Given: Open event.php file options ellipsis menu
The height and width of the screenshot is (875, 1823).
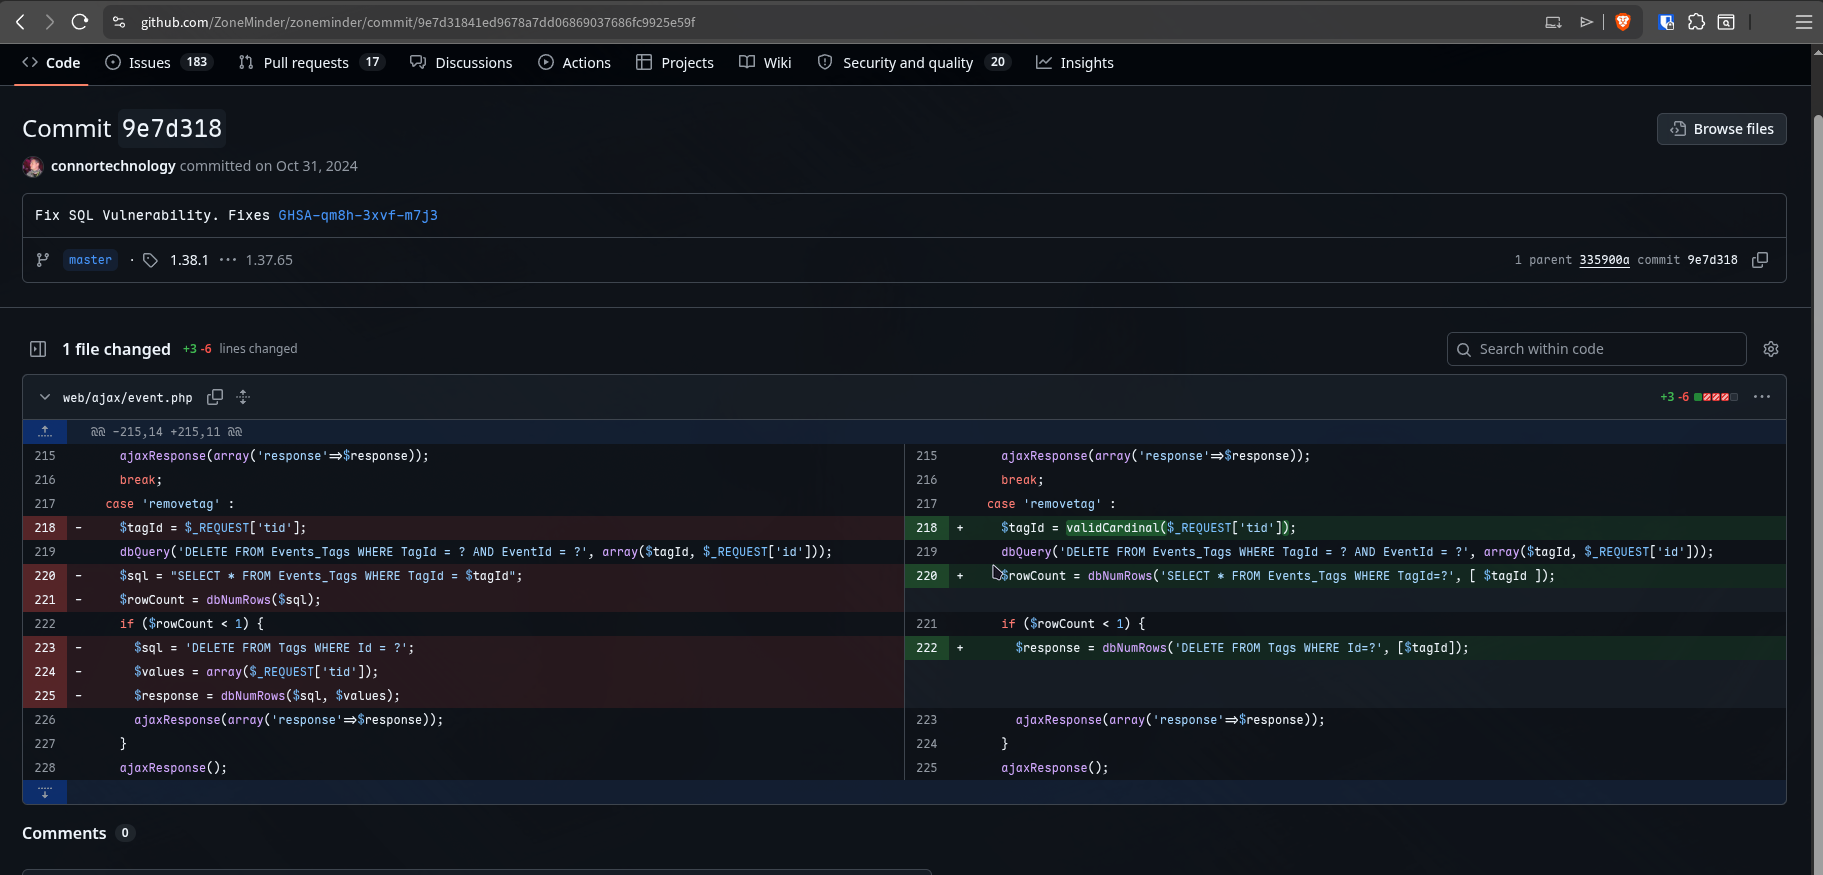Looking at the screenshot, I should click(1762, 397).
